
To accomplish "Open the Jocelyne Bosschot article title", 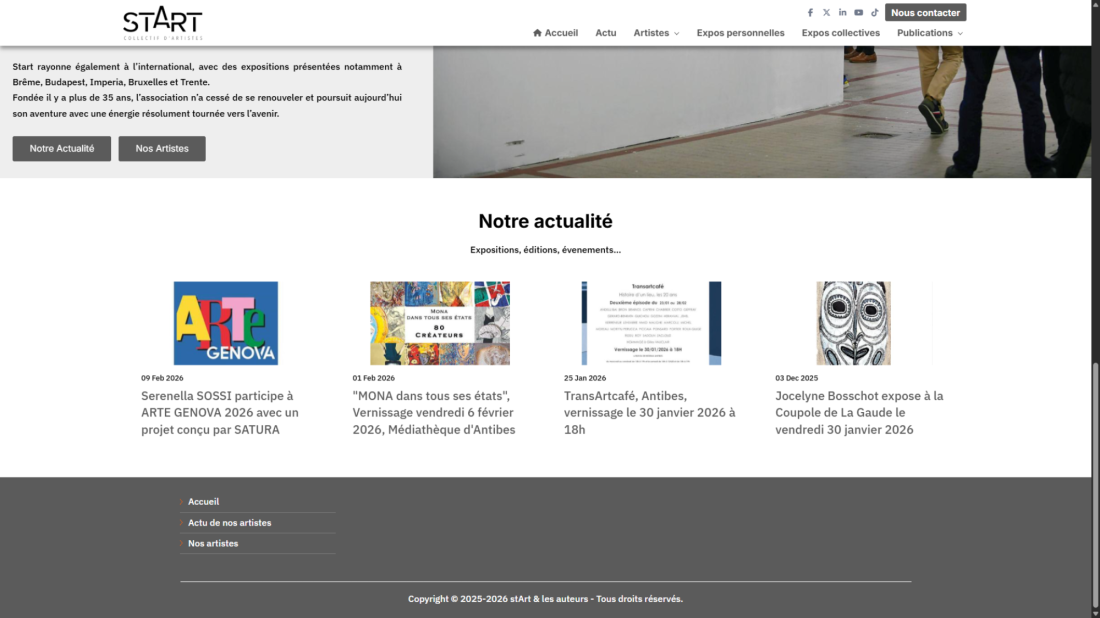I will click(x=859, y=412).
